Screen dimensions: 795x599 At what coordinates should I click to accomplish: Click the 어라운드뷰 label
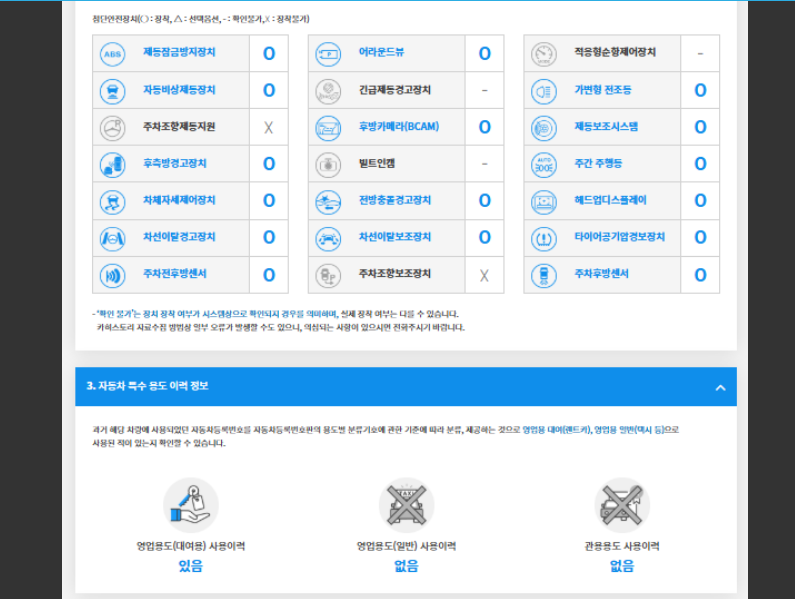(x=381, y=52)
